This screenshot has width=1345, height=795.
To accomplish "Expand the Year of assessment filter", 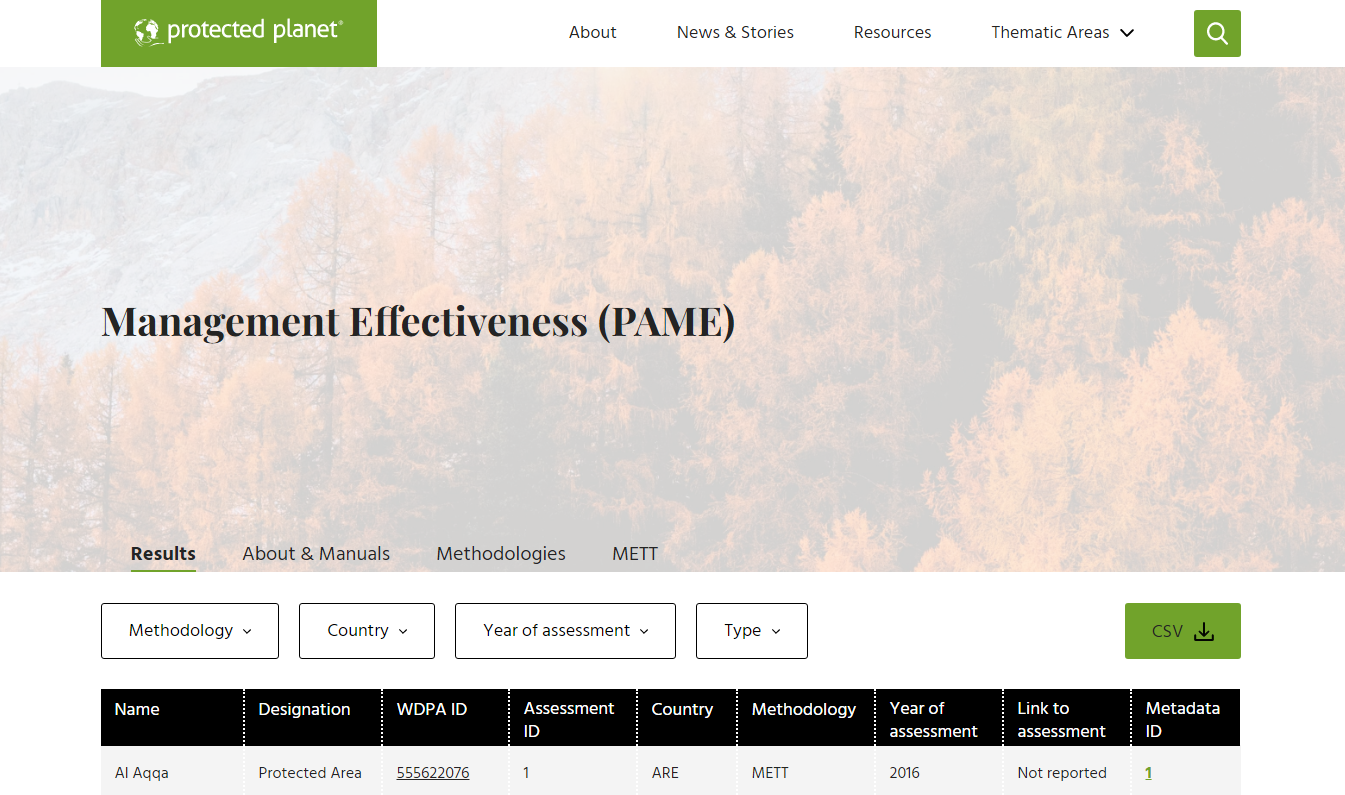I will [565, 631].
